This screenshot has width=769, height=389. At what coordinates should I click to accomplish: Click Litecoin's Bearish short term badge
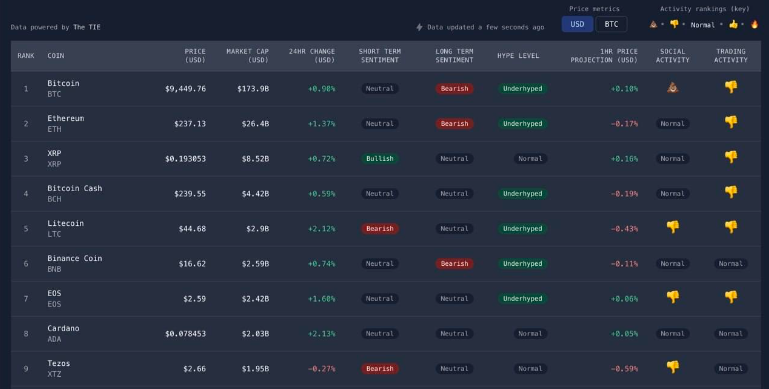tap(380, 229)
